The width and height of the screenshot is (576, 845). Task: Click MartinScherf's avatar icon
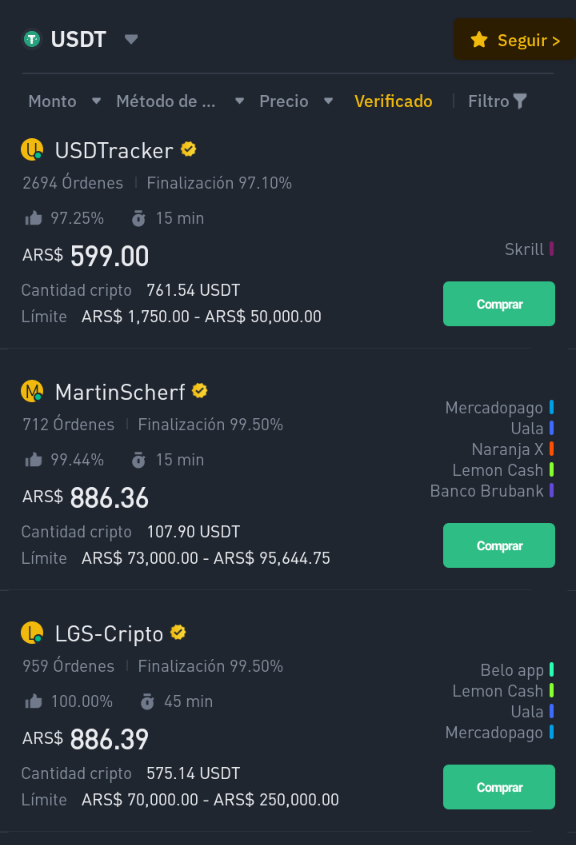[32, 391]
